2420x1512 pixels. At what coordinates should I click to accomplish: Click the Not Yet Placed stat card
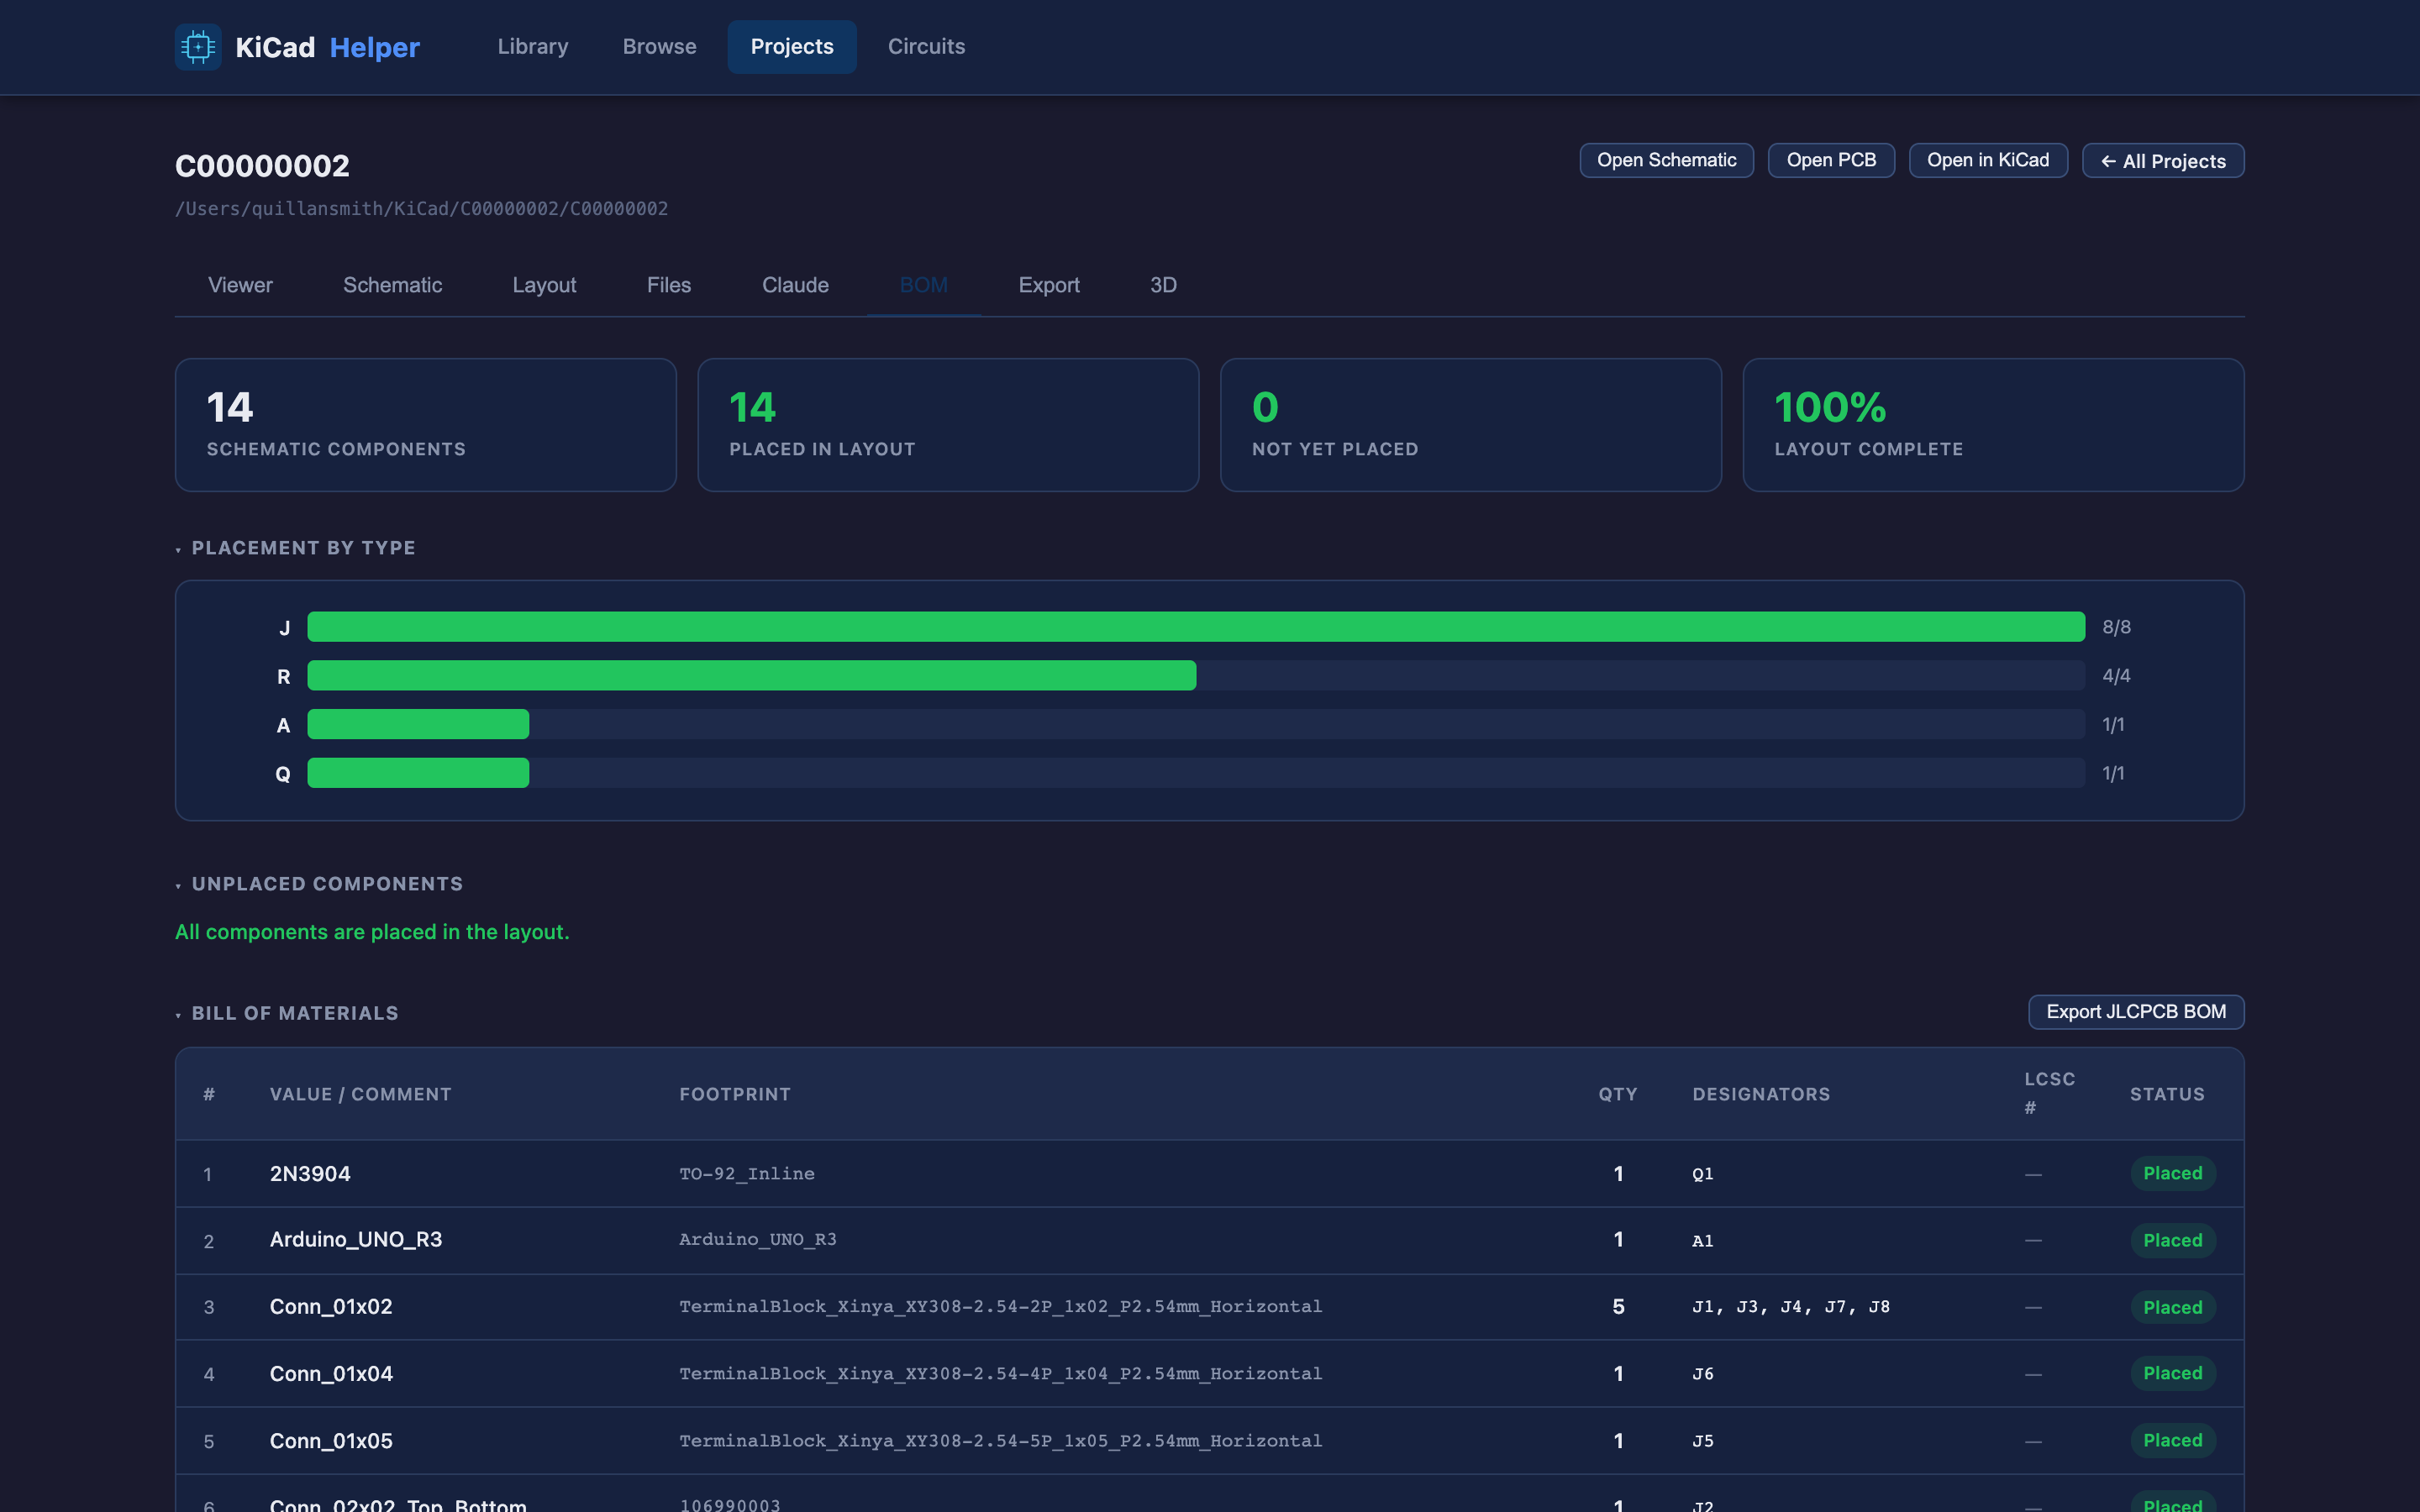1471,425
